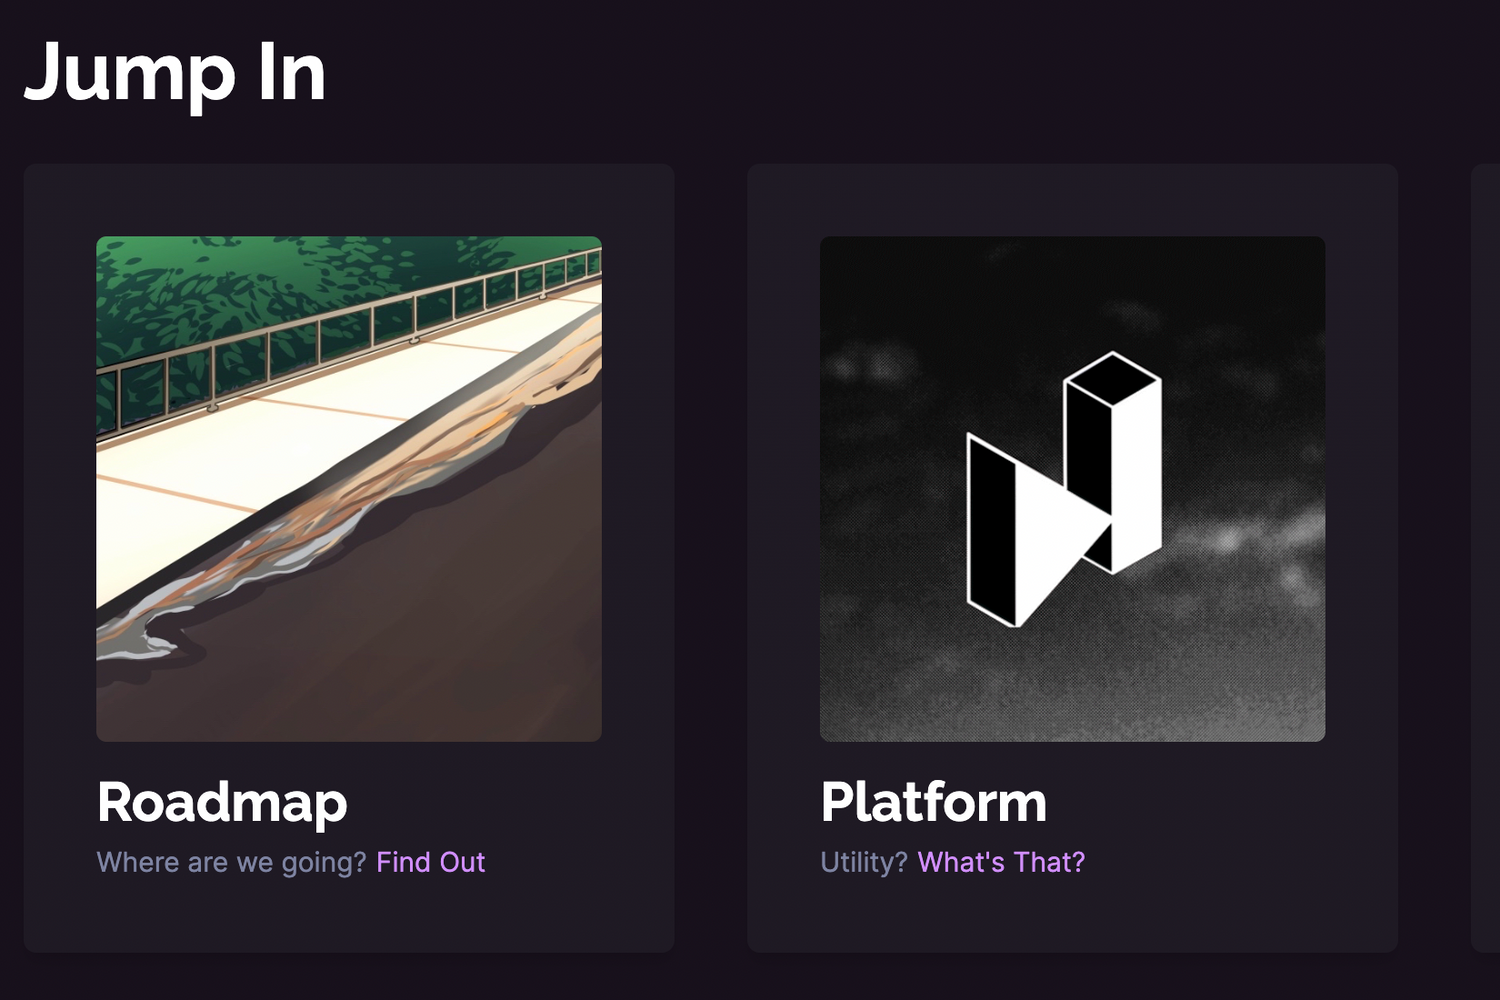Click empty space below Roadmap's subtitle

click(348, 915)
